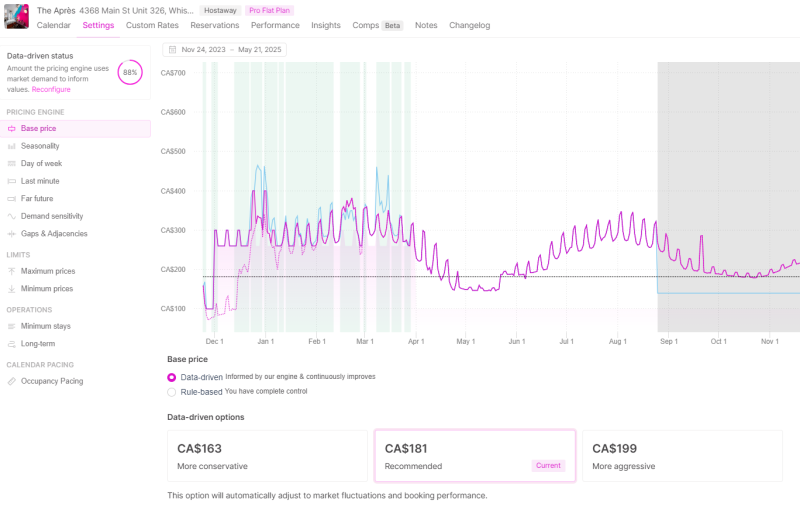Viewport: 800px width, 510px height.
Task: Click the Occupancy Pacing icon
Action: [x=11, y=381]
